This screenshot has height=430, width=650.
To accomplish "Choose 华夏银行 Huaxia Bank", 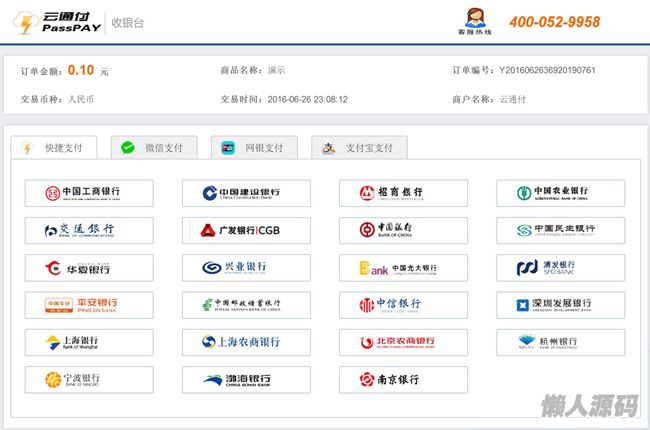I will coord(89,268).
